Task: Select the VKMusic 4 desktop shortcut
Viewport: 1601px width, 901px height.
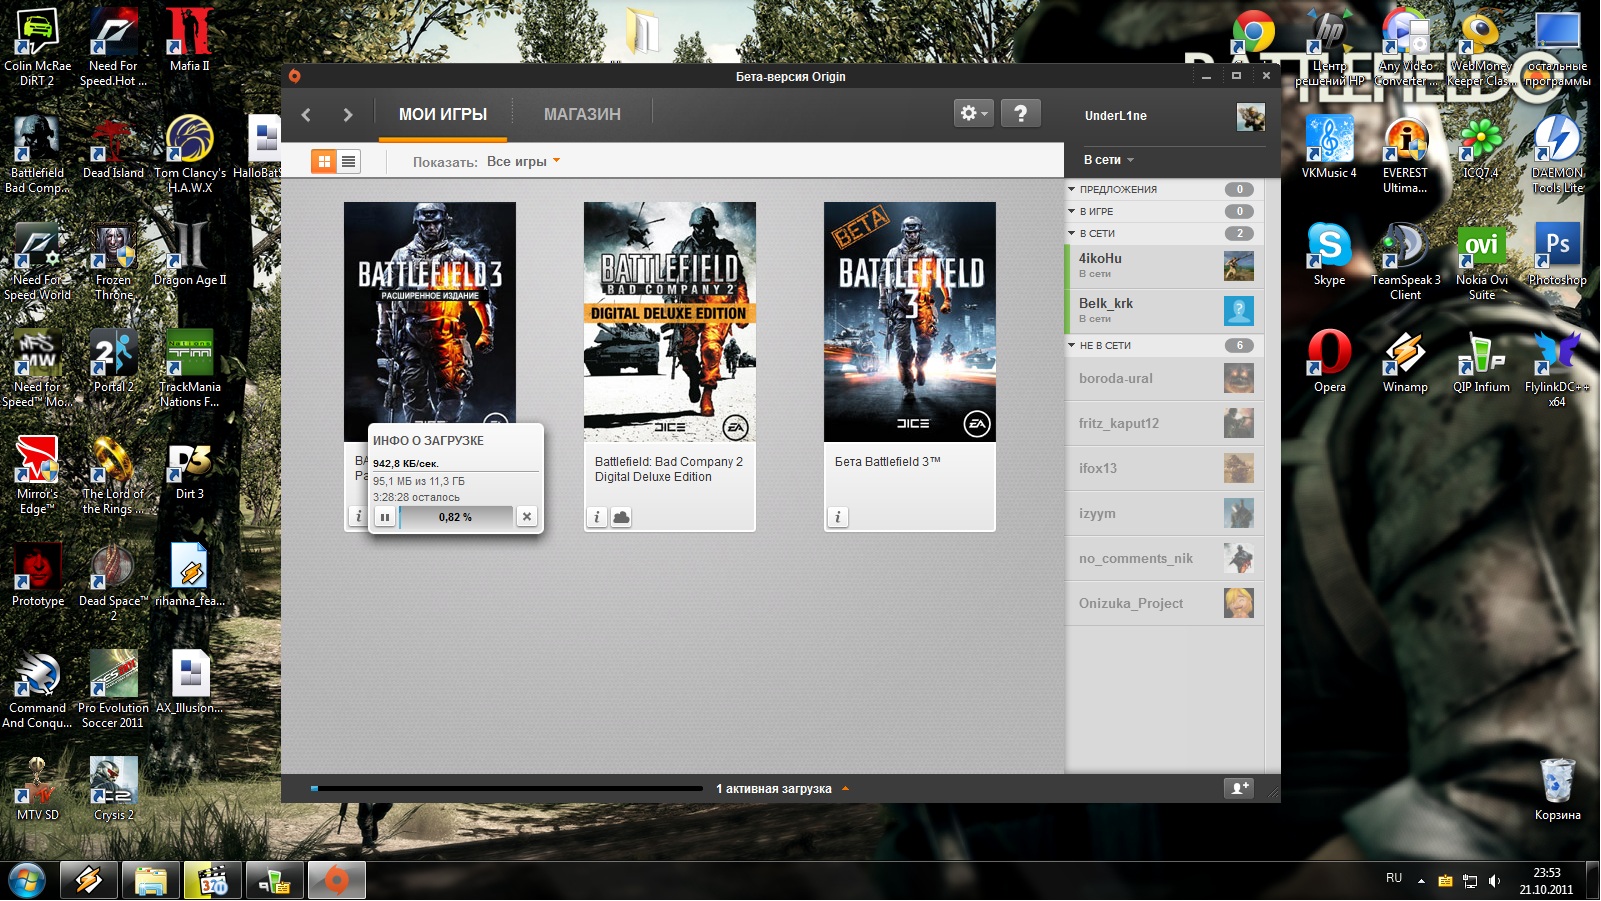Action: tap(1329, 147)
